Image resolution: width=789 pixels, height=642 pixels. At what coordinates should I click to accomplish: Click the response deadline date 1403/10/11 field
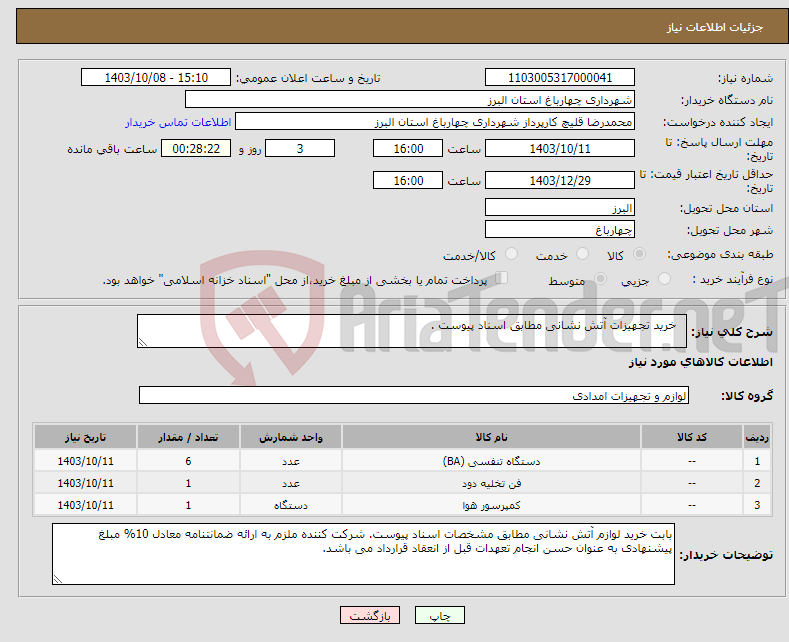tap(560, 148)
